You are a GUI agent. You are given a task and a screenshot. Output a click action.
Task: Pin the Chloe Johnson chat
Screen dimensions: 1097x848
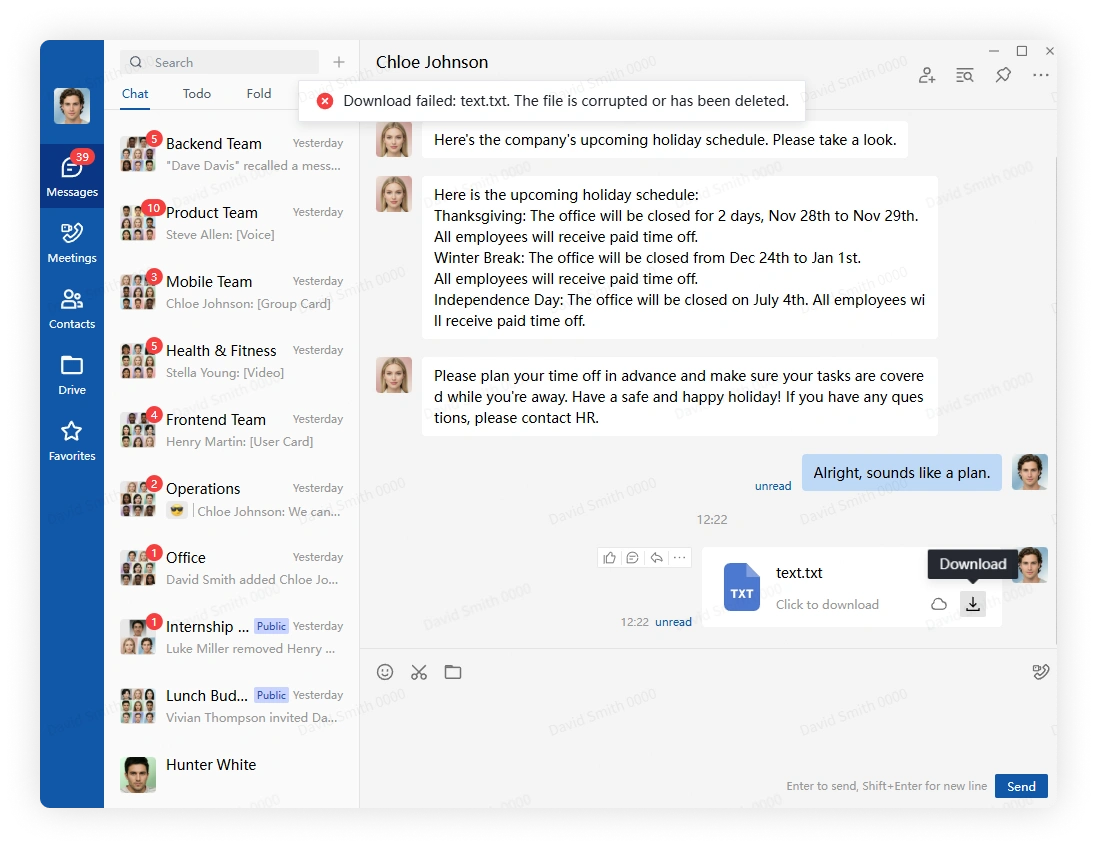(1003, 75)
